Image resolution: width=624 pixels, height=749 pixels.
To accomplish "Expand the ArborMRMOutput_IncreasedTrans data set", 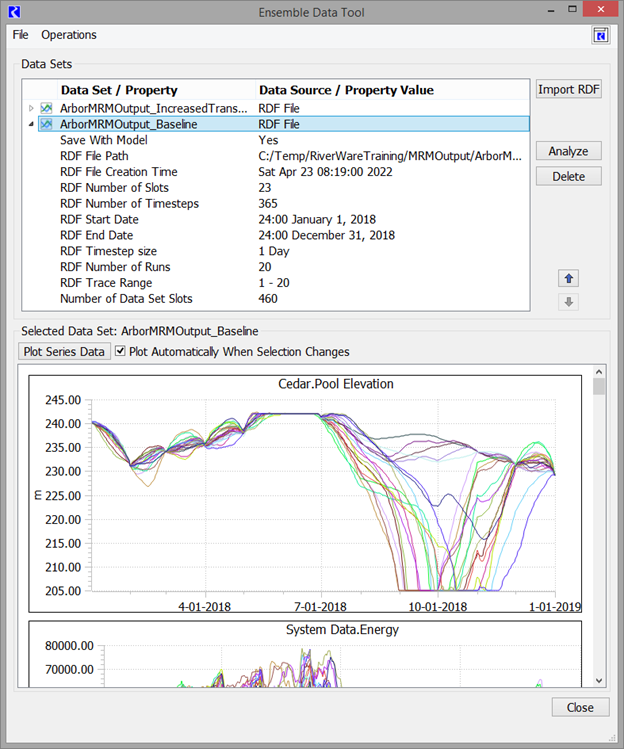I will pos(30,108).
